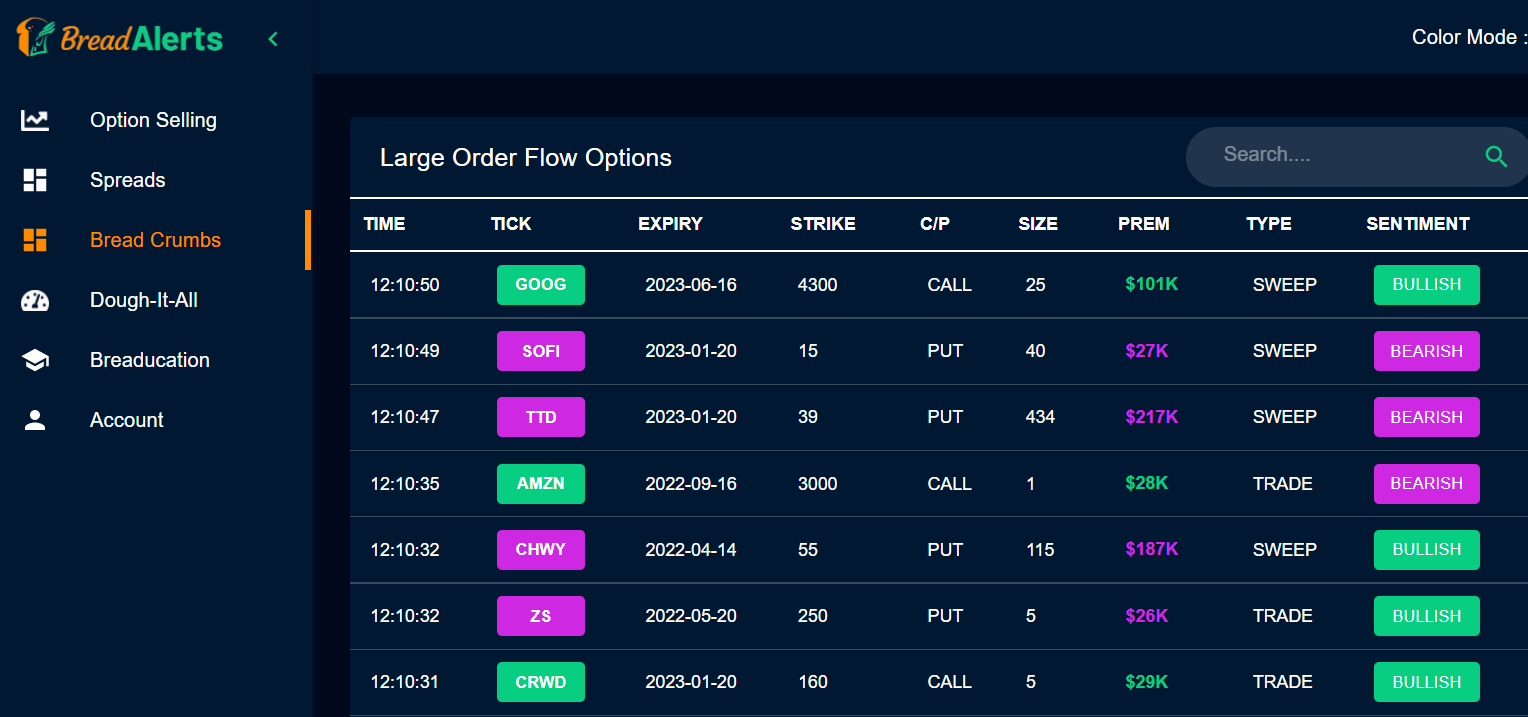Click the Breaducation graduation cap icon
Screen dimensions: 1528x717
click(x=35, y=360)
